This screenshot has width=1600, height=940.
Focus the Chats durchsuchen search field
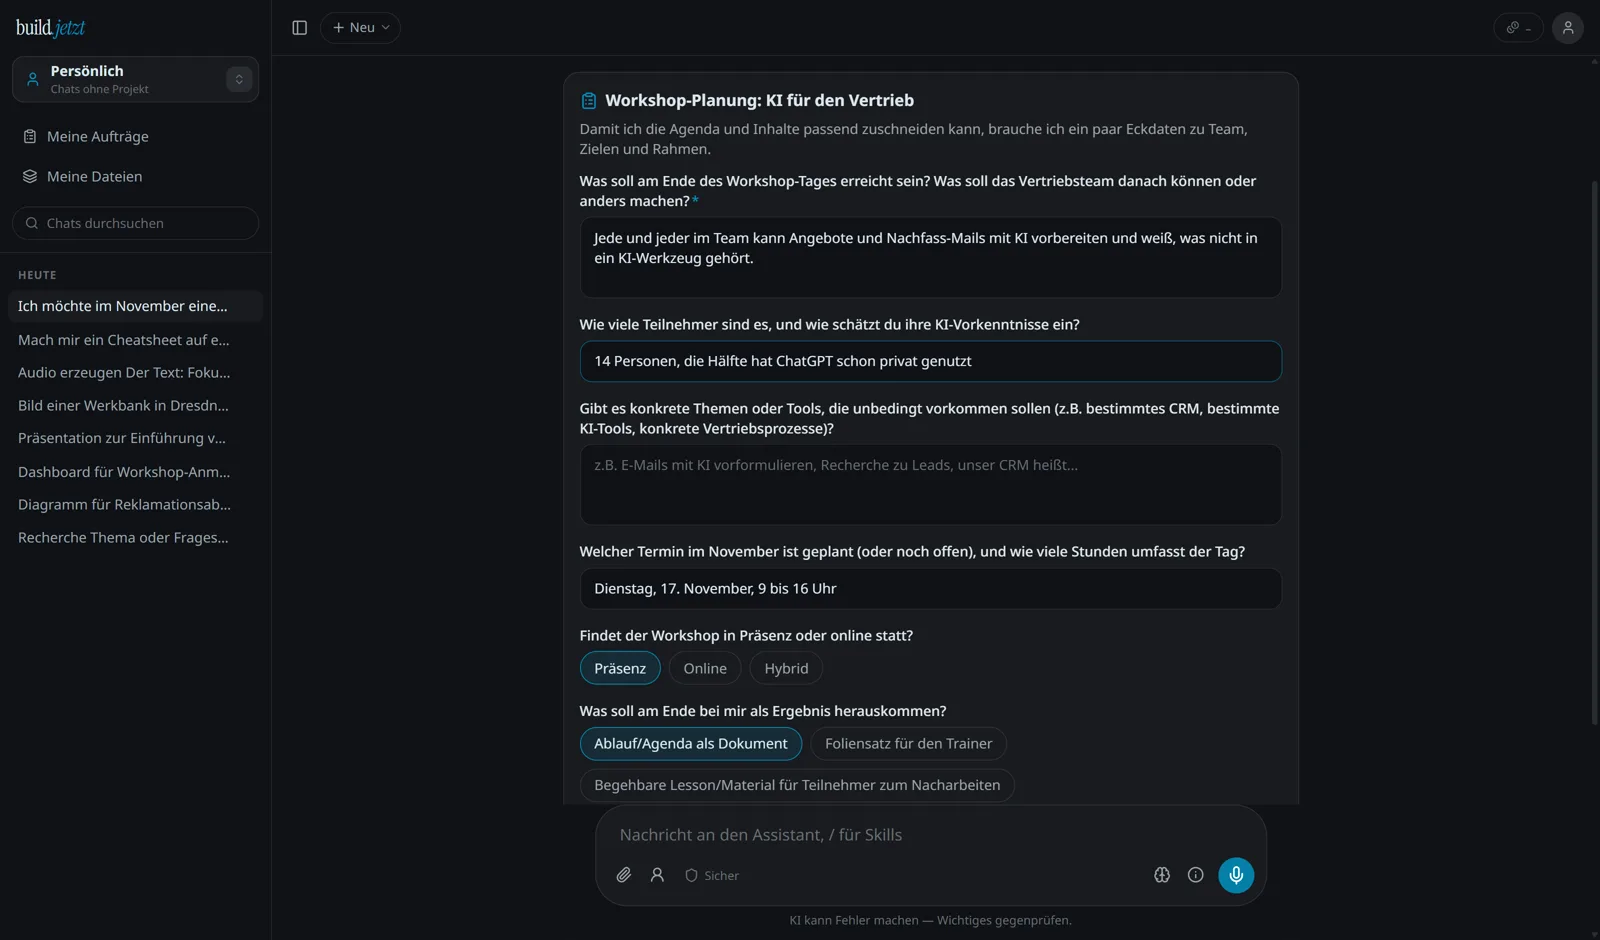click(135, 223)
